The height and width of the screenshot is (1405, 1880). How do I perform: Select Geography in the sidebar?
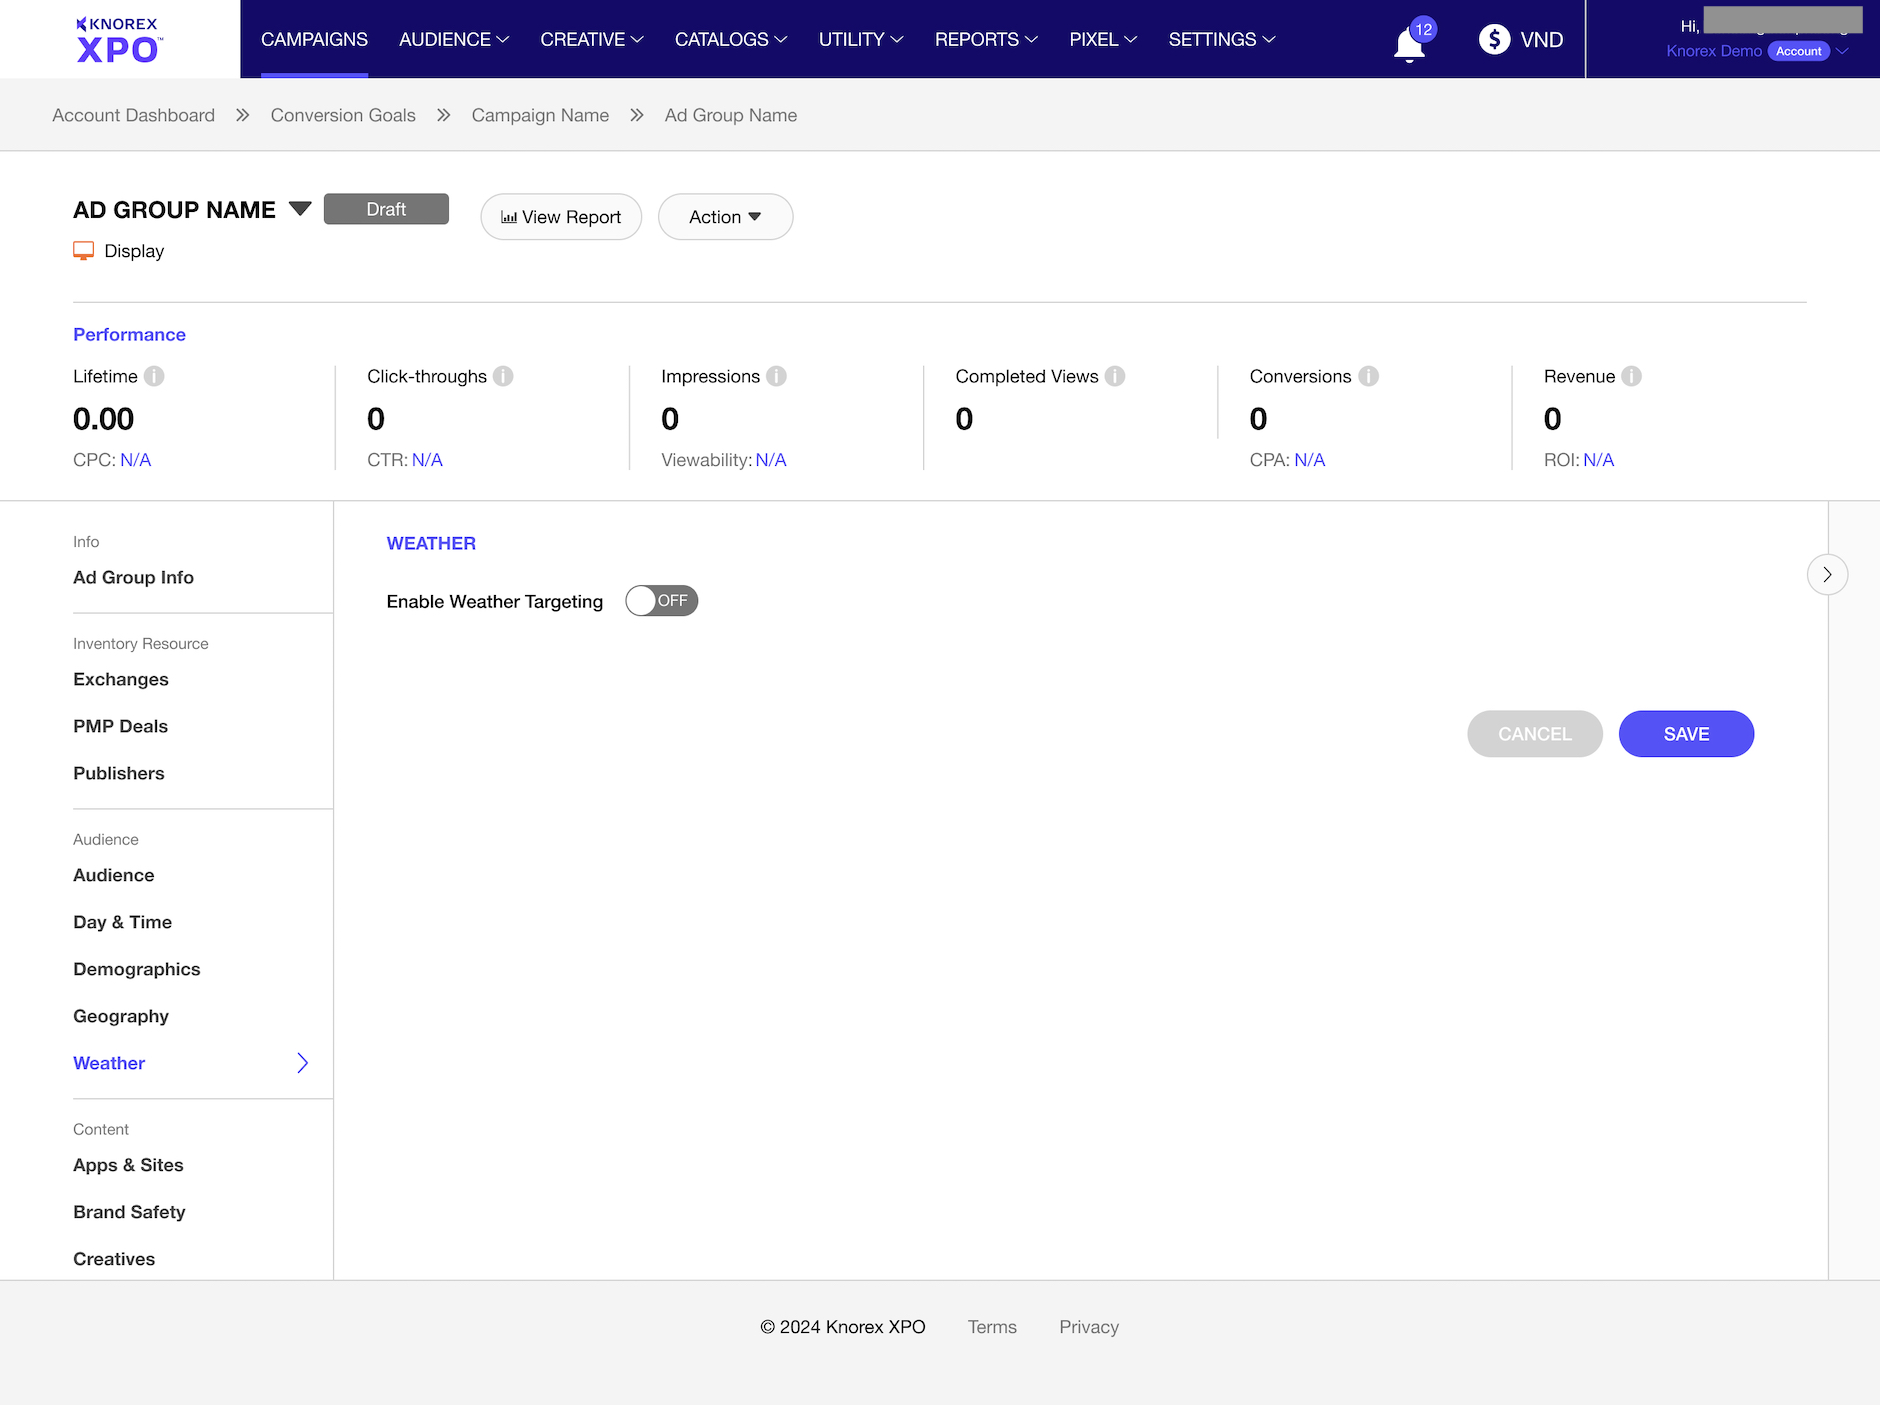tap(121, 1016)
